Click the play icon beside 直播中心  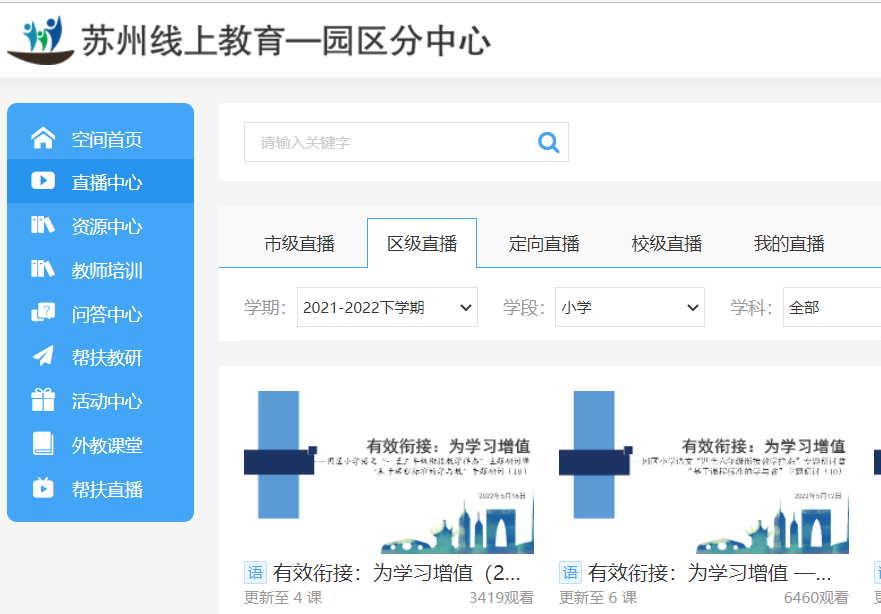(41, 182)
